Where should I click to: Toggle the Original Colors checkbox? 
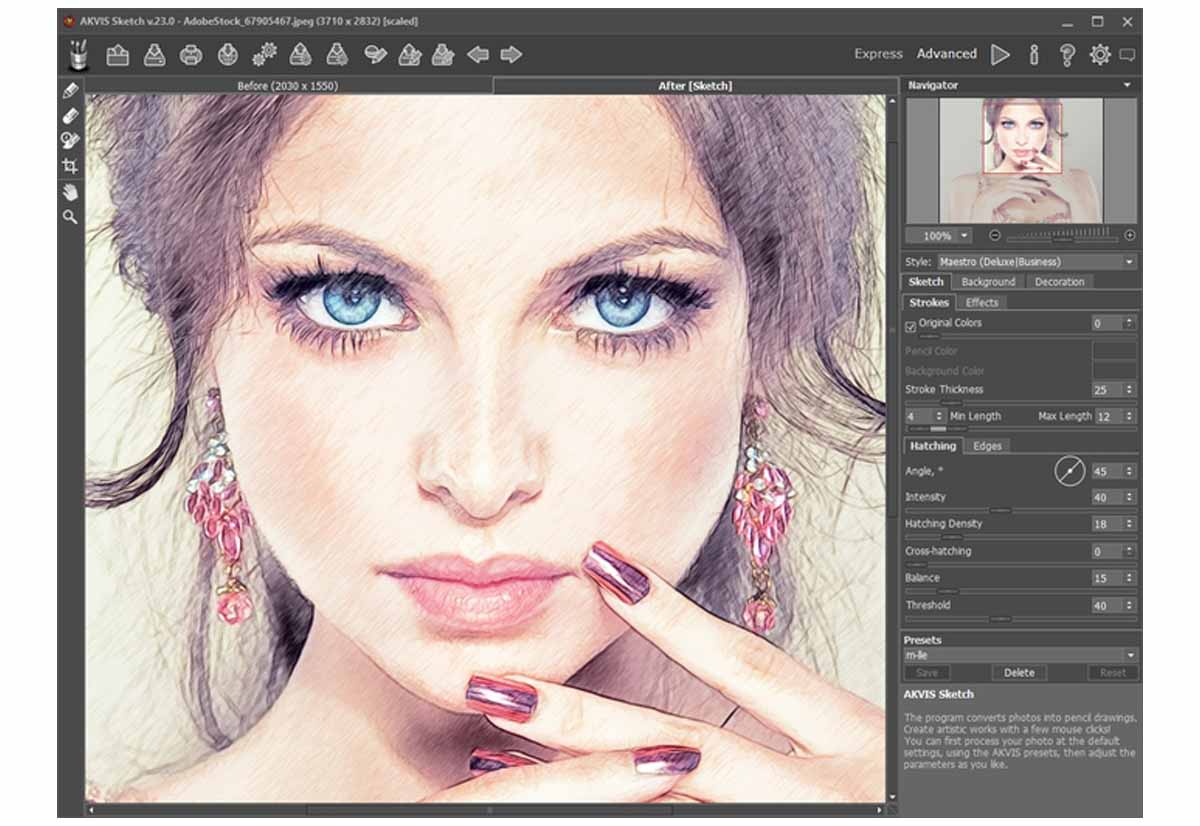point(911,325)
